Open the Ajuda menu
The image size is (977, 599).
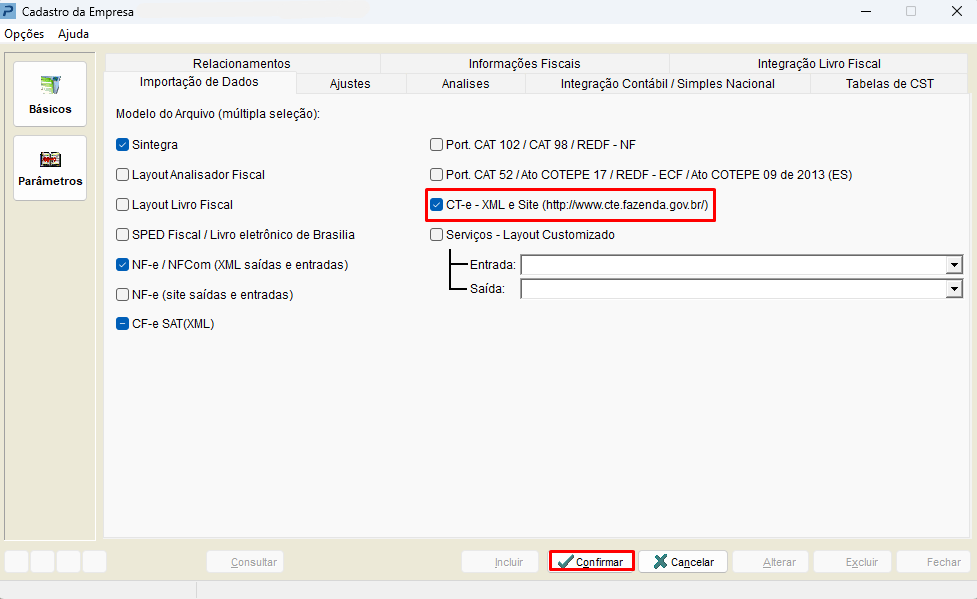point(74,34)
